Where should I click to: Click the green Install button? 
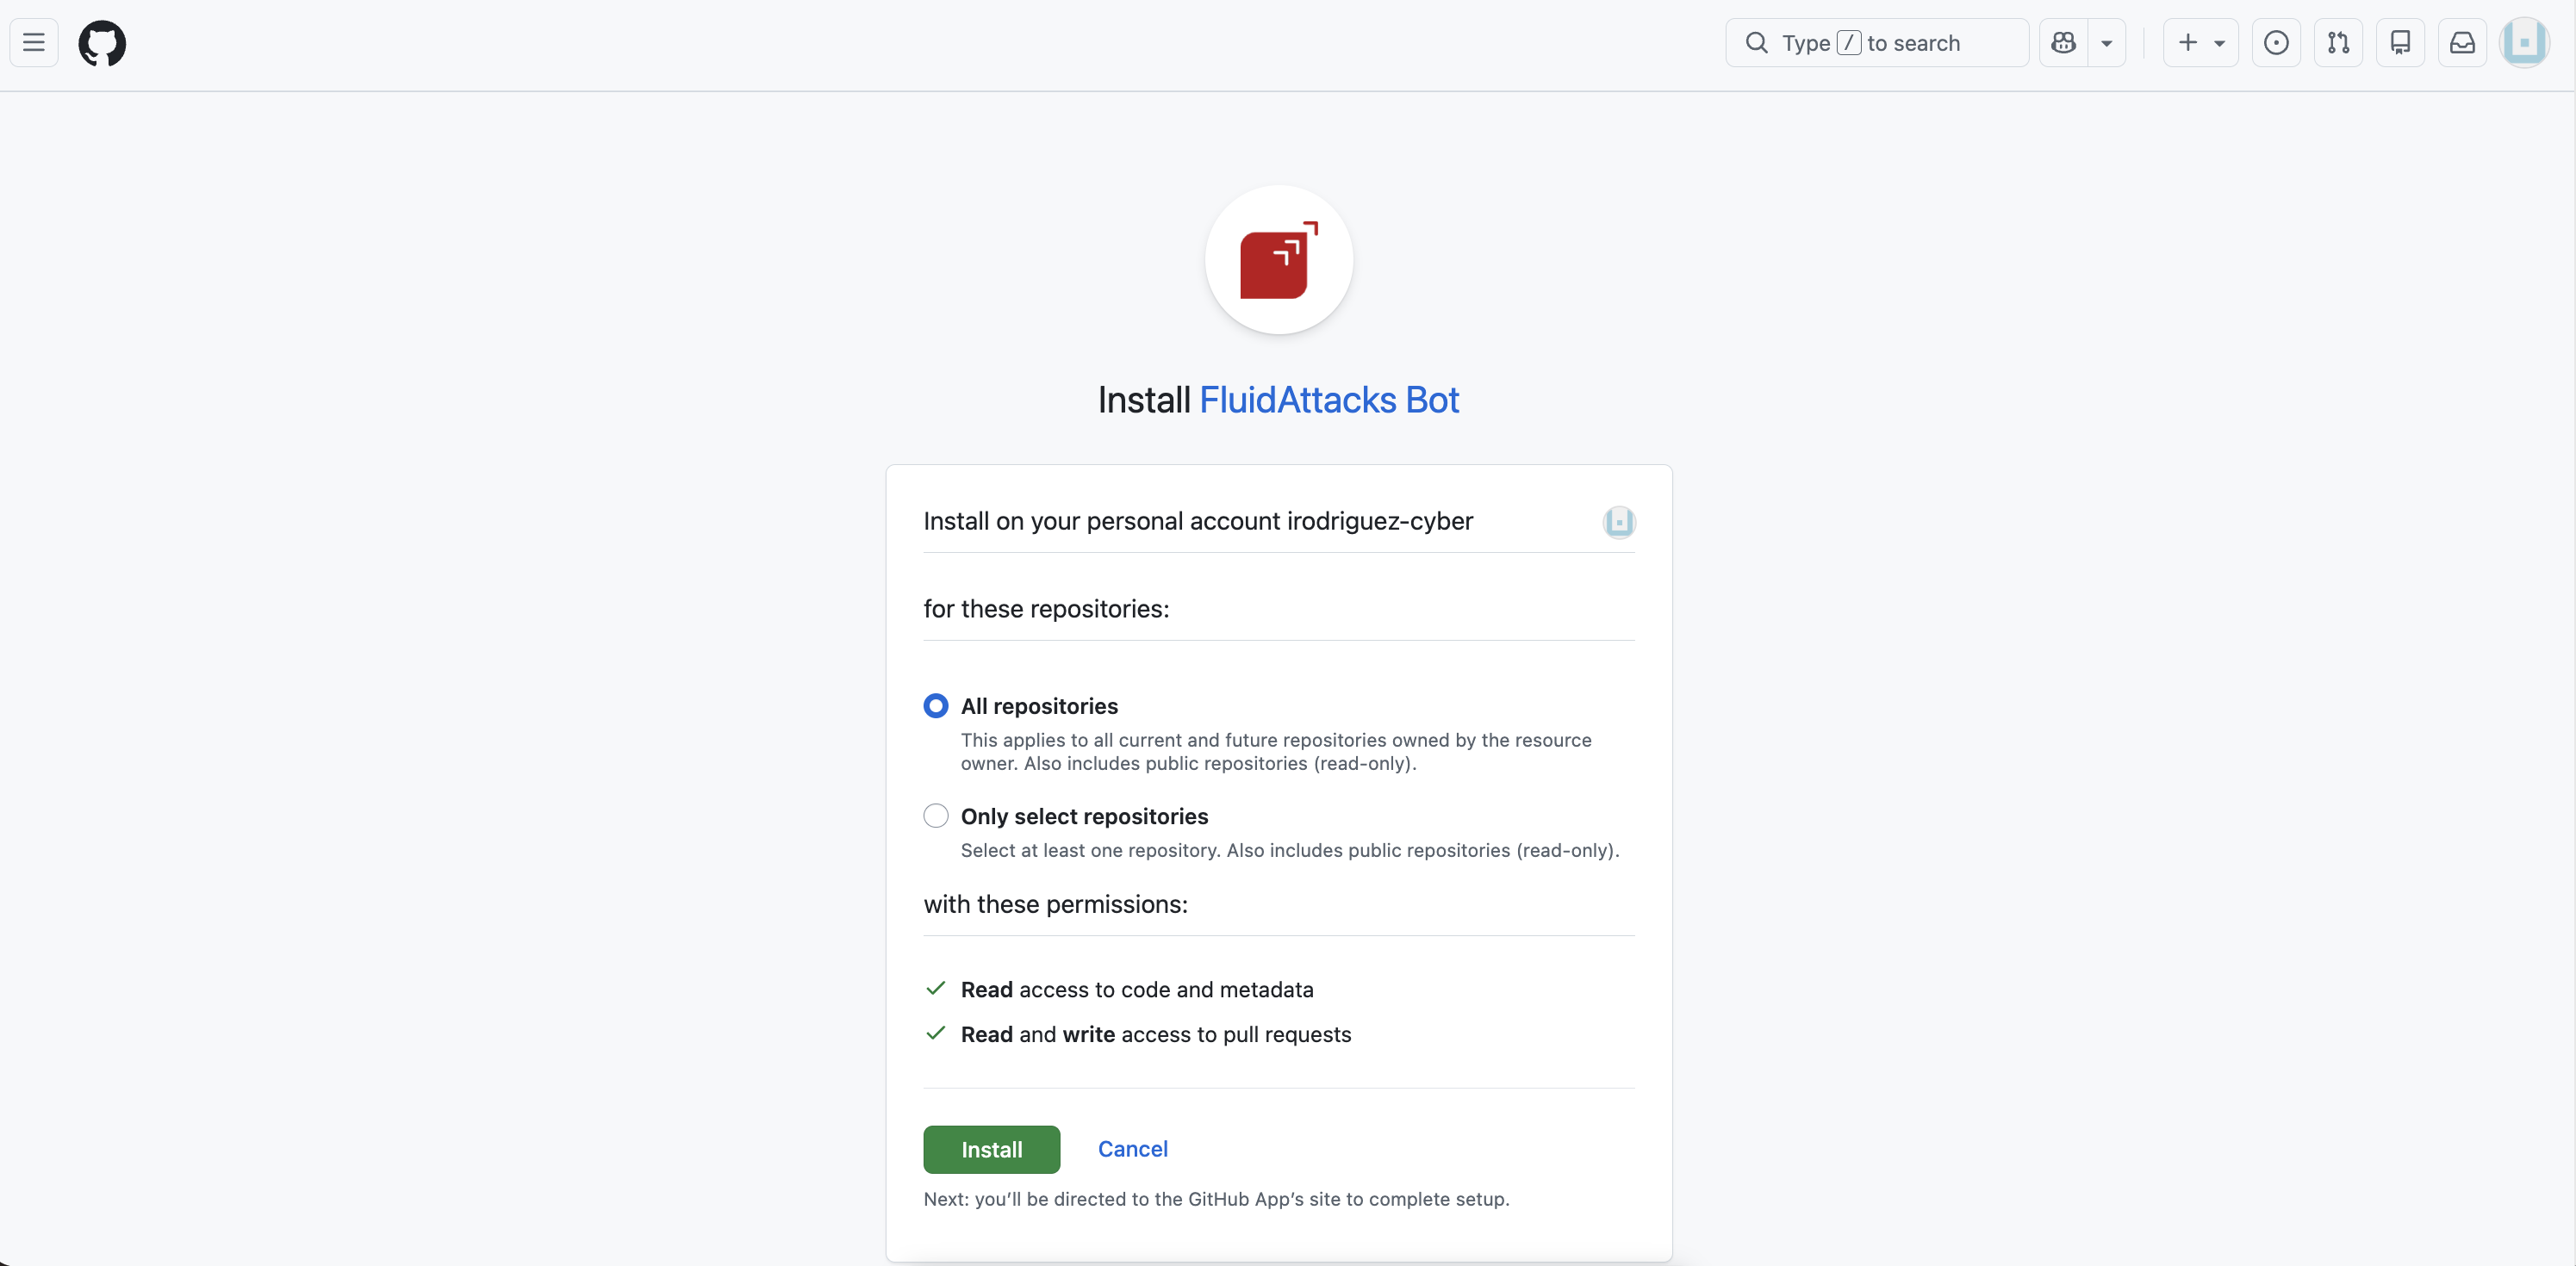[991, 1149]
